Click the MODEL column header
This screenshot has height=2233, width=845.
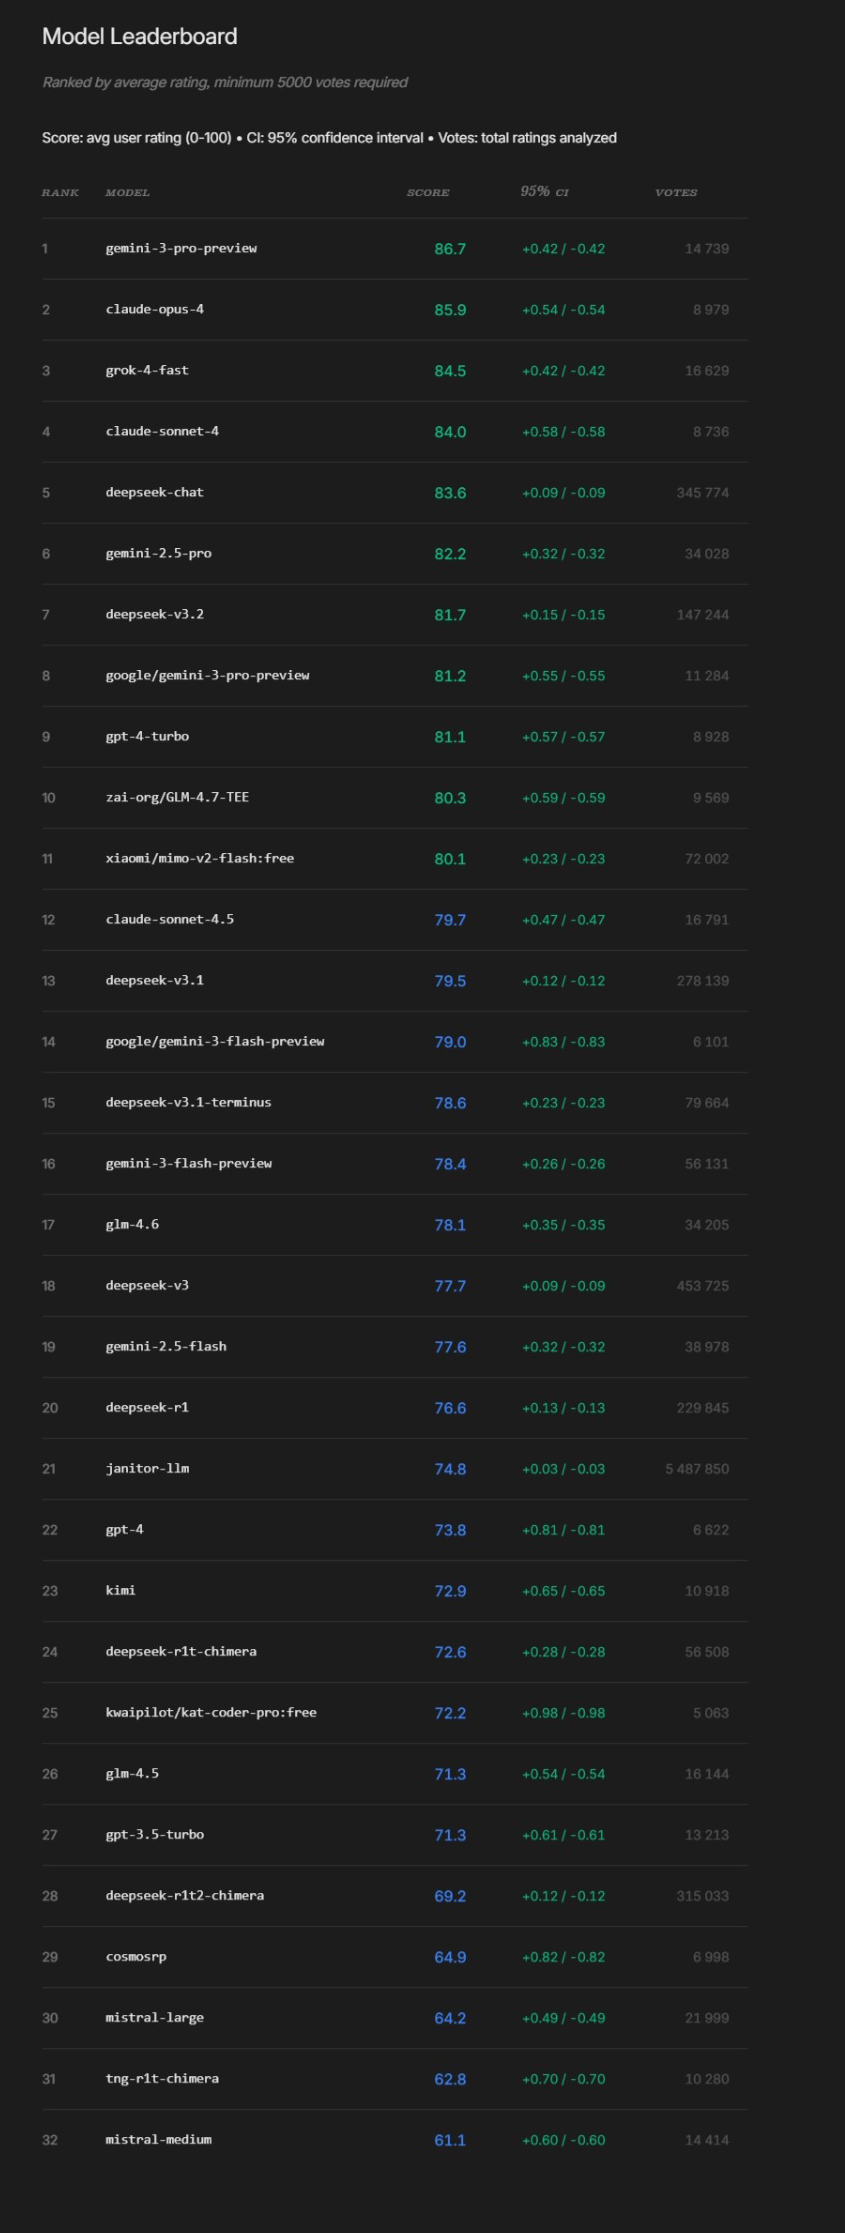pyautogui.click(x=127, y=192)
